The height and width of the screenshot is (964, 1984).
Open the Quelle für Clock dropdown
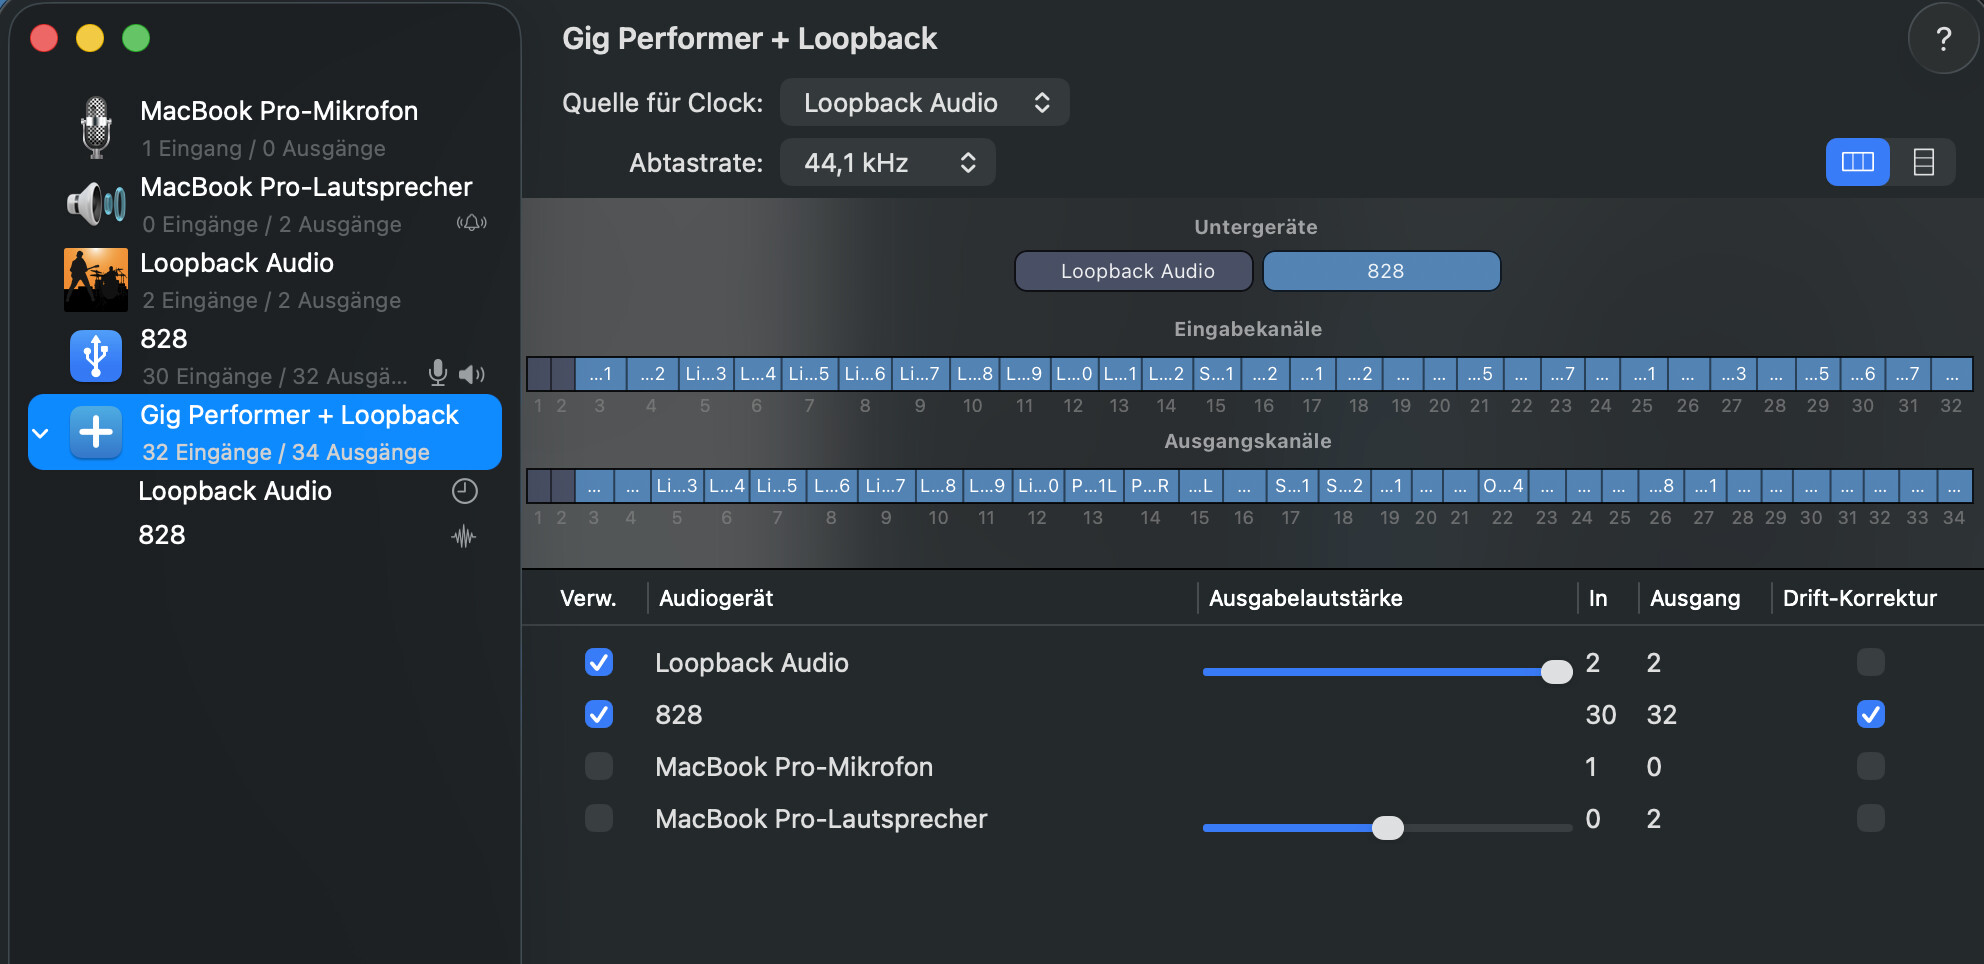coord(924,103)
